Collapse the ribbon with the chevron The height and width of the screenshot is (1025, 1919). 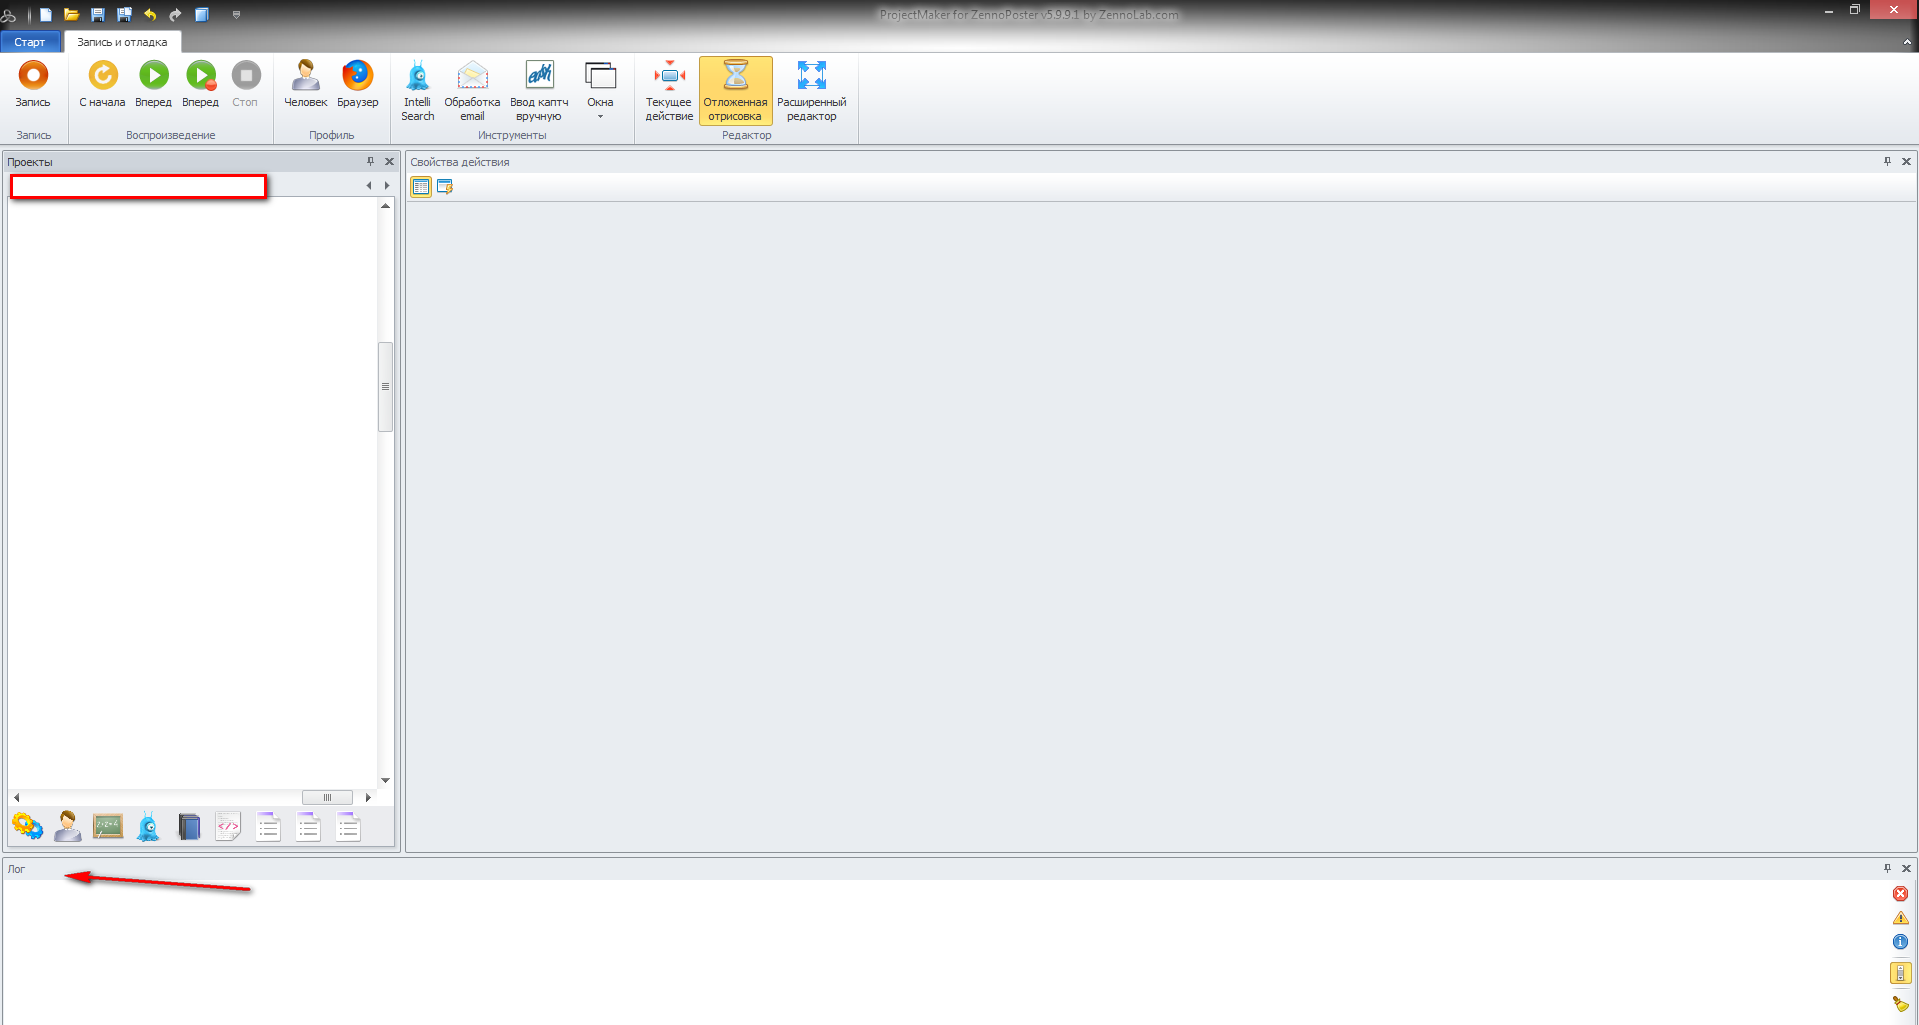click(1907, 42)
